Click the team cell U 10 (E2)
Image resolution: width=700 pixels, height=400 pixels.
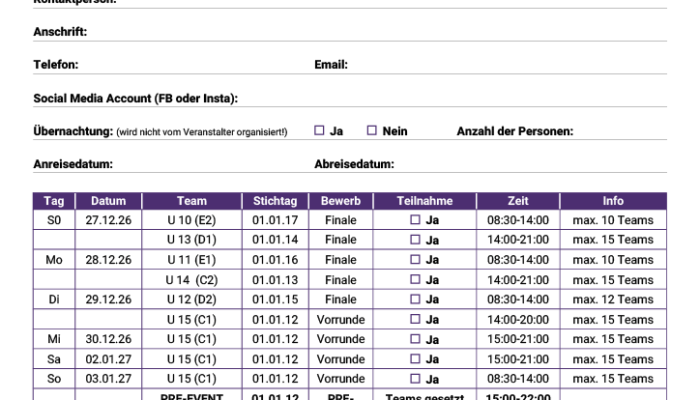click(192, 220)
